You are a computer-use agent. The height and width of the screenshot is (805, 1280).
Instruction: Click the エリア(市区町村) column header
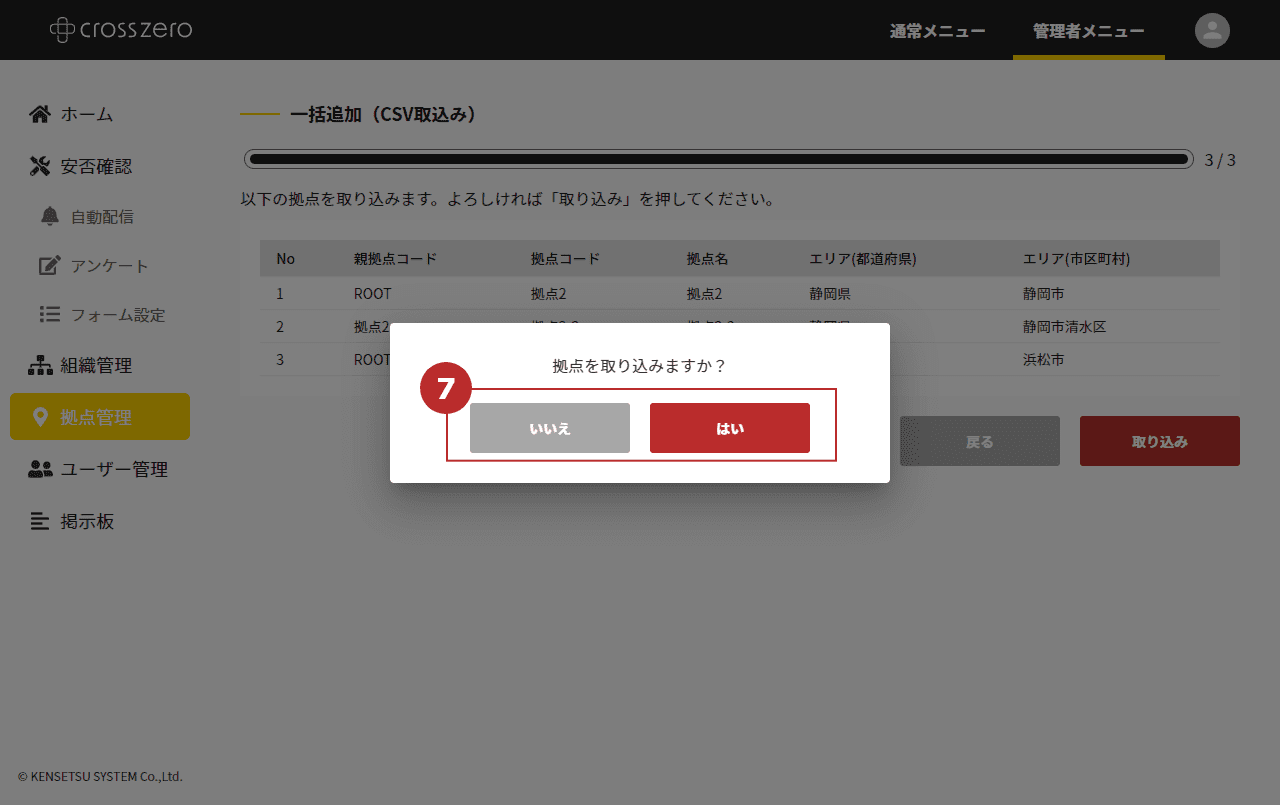1076,259
